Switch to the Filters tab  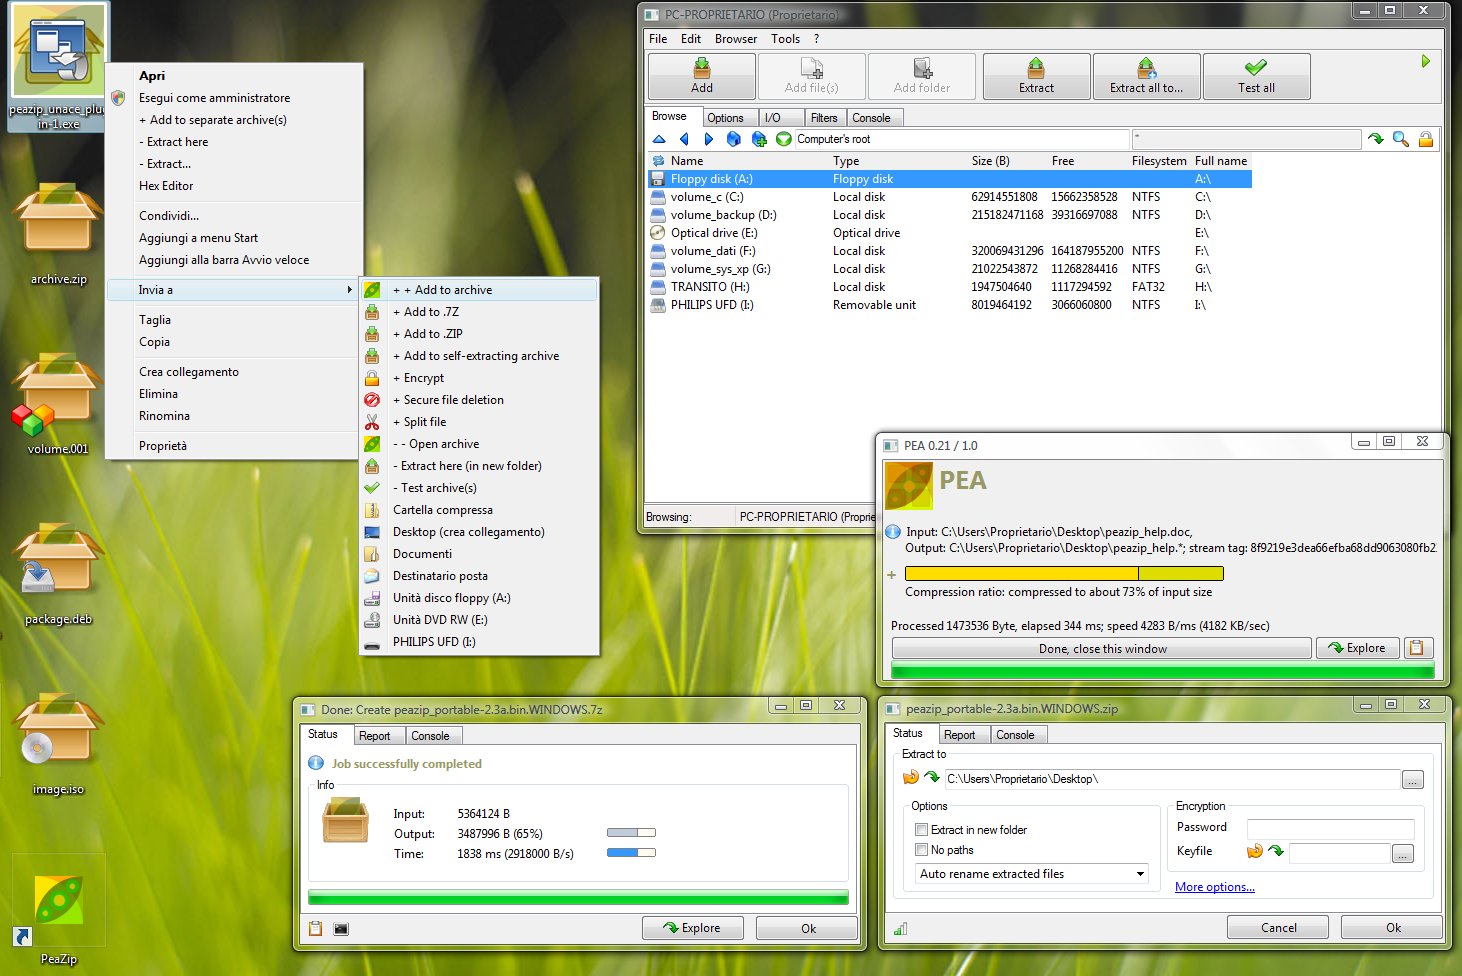[x=824, y=118]
